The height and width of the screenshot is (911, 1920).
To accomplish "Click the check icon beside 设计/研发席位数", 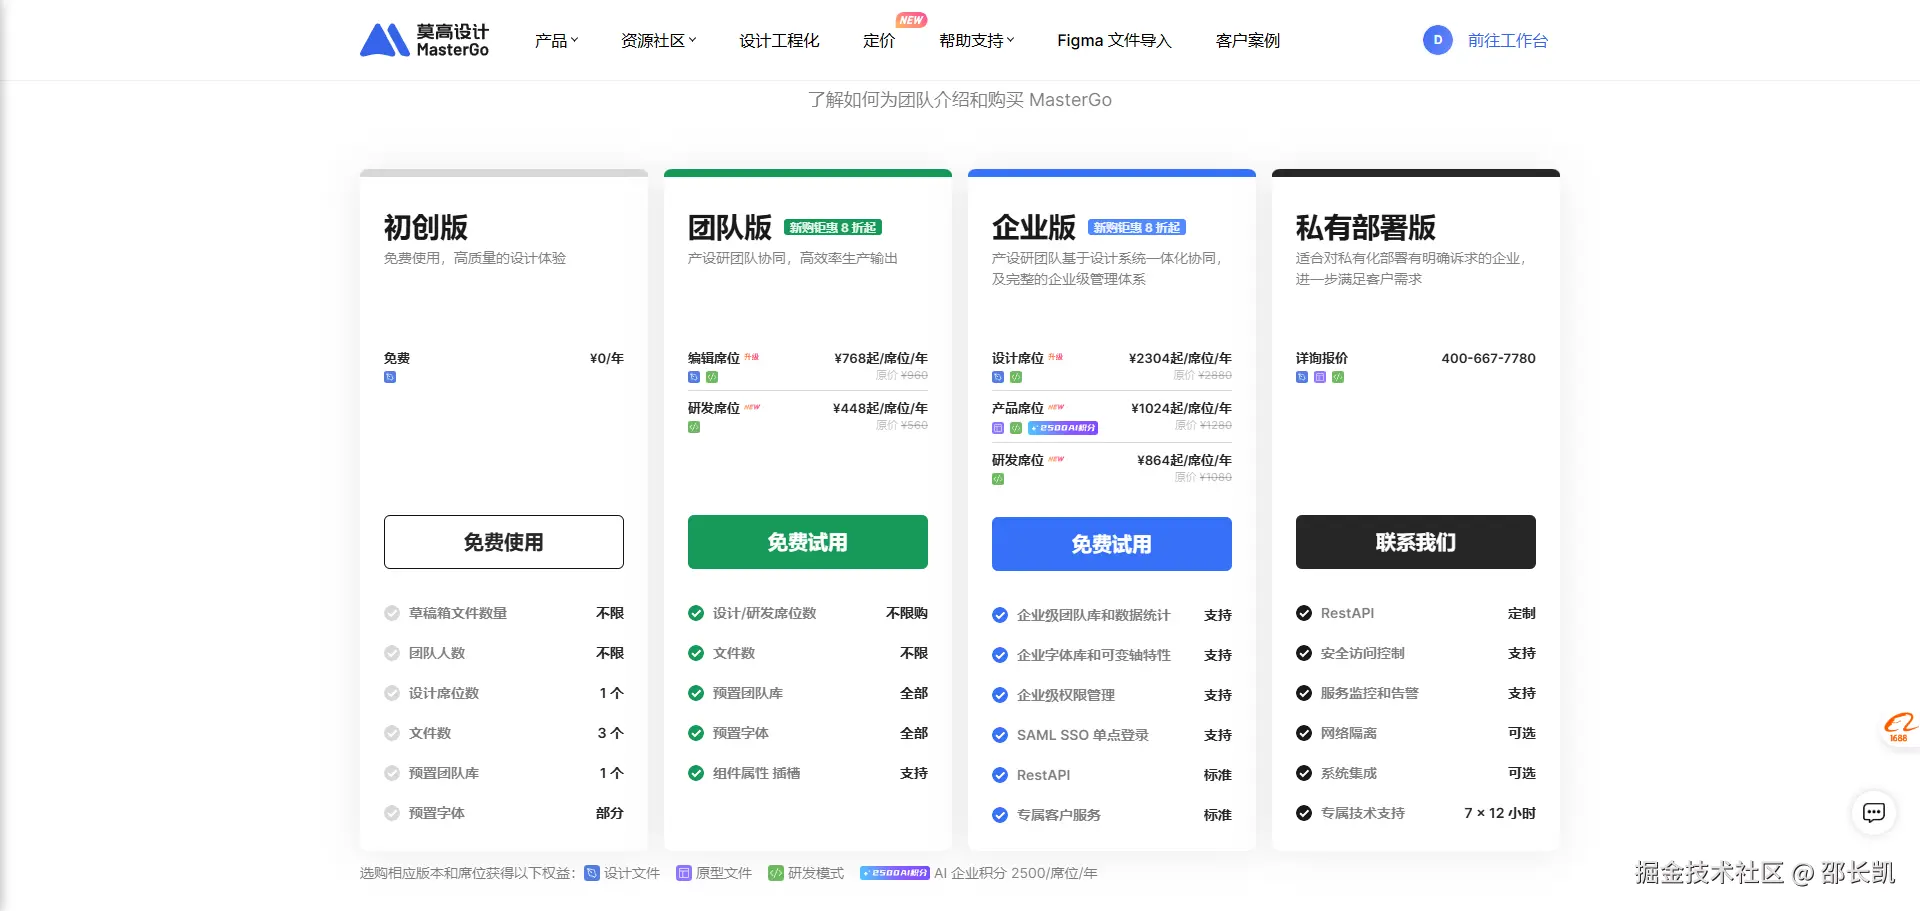I will [x=696, y=613].
